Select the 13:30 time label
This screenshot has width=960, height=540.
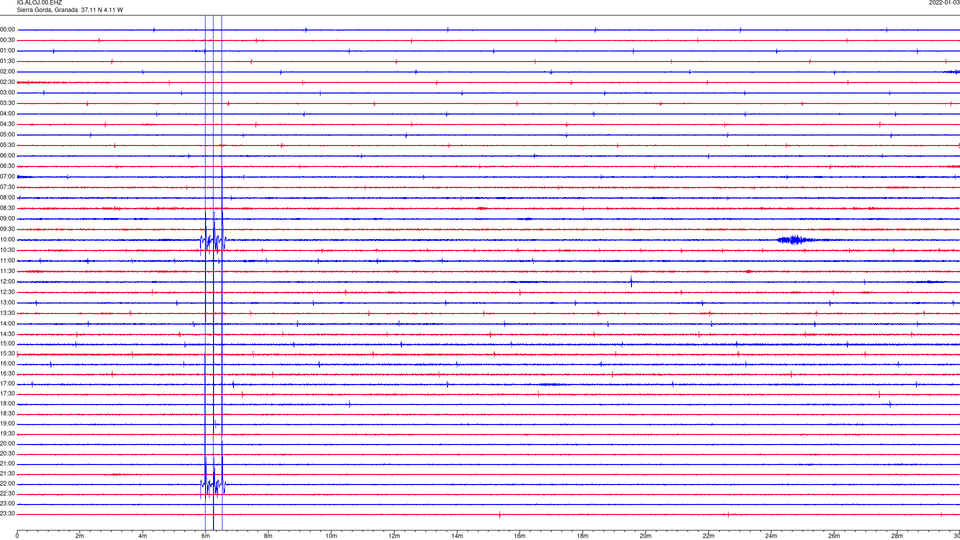(8, 313)
